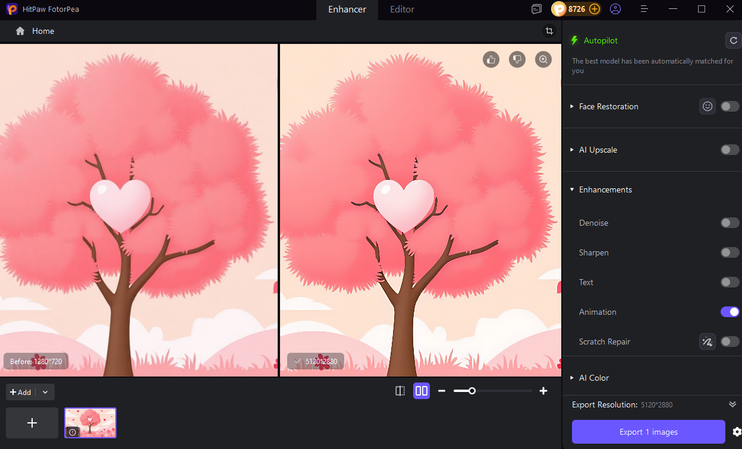Select the side-by-side compare view icon
The image size is (742, 449).
tap(422, 391)
